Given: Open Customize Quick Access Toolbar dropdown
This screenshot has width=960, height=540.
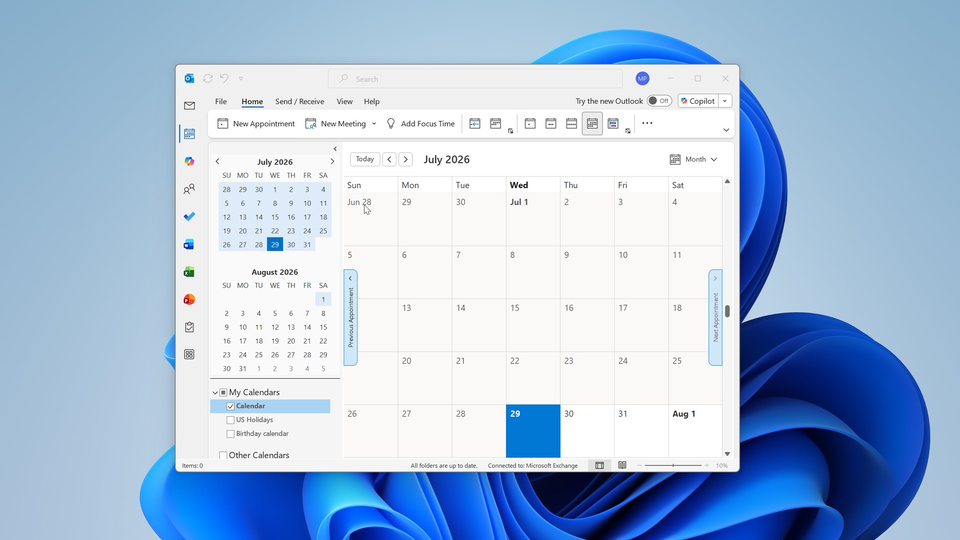Looking at the screenshot, I should pos(241,78).
